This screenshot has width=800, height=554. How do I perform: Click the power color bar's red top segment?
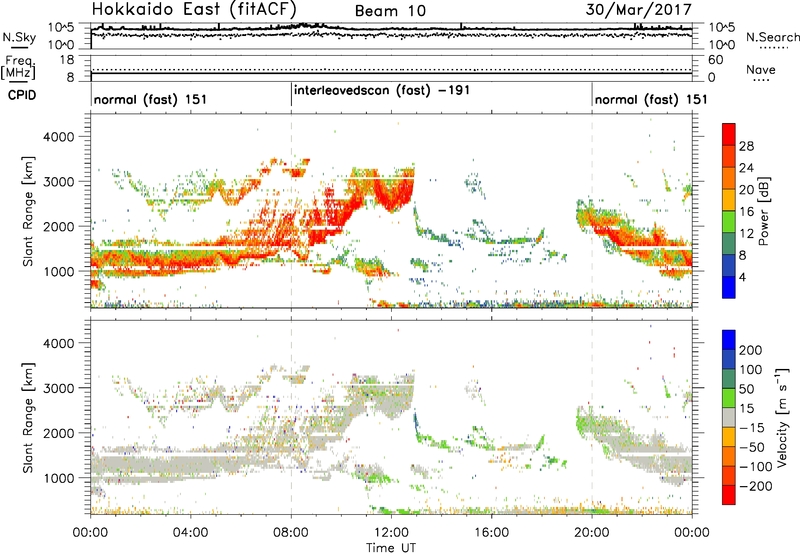click(729, 134)
